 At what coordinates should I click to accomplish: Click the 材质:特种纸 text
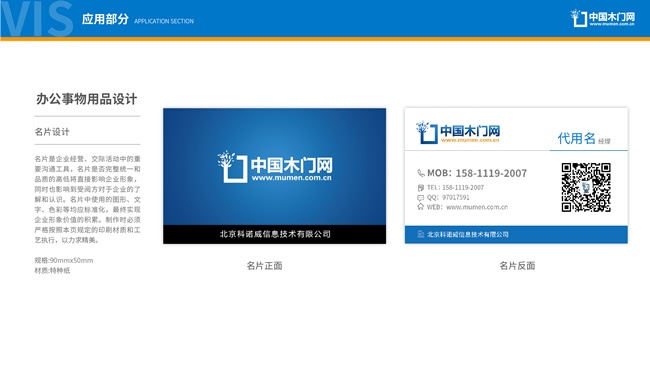52,270
